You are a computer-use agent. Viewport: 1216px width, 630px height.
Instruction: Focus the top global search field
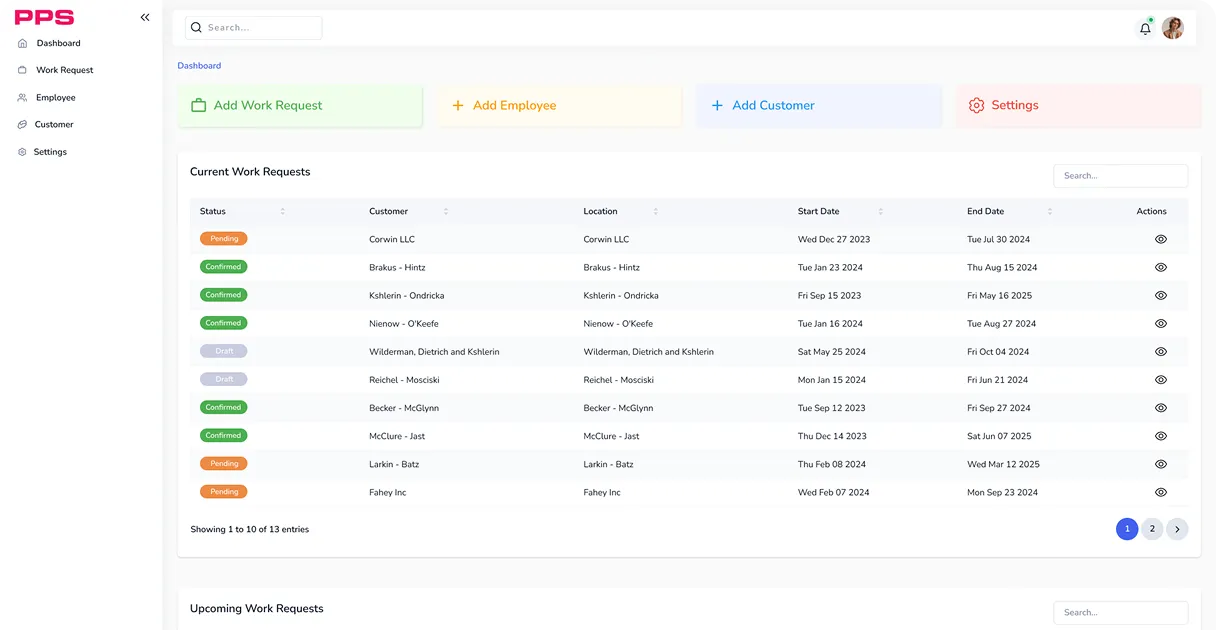(x=253, y=28)
